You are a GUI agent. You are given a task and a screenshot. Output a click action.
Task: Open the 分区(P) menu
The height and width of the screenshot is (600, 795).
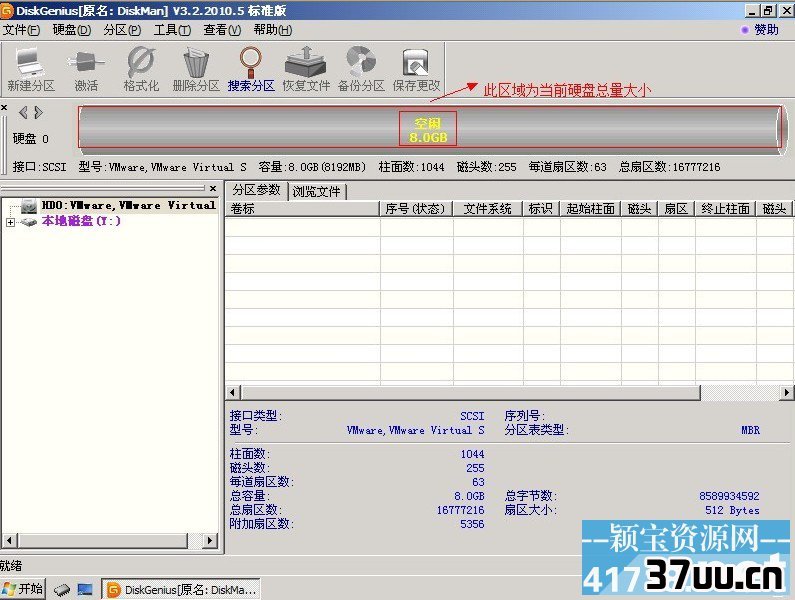coord(122,30)
